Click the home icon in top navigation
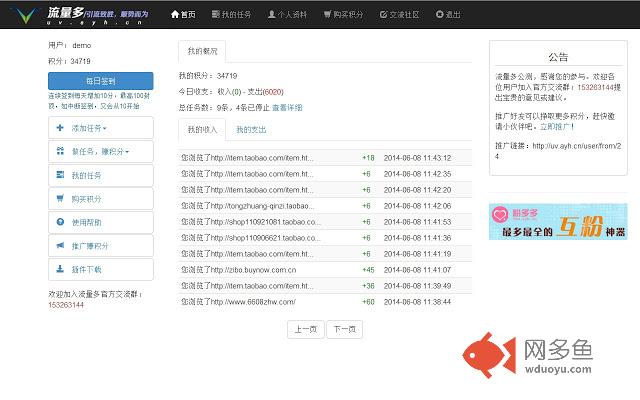The image size is (640, 400). tap(175, 14)
